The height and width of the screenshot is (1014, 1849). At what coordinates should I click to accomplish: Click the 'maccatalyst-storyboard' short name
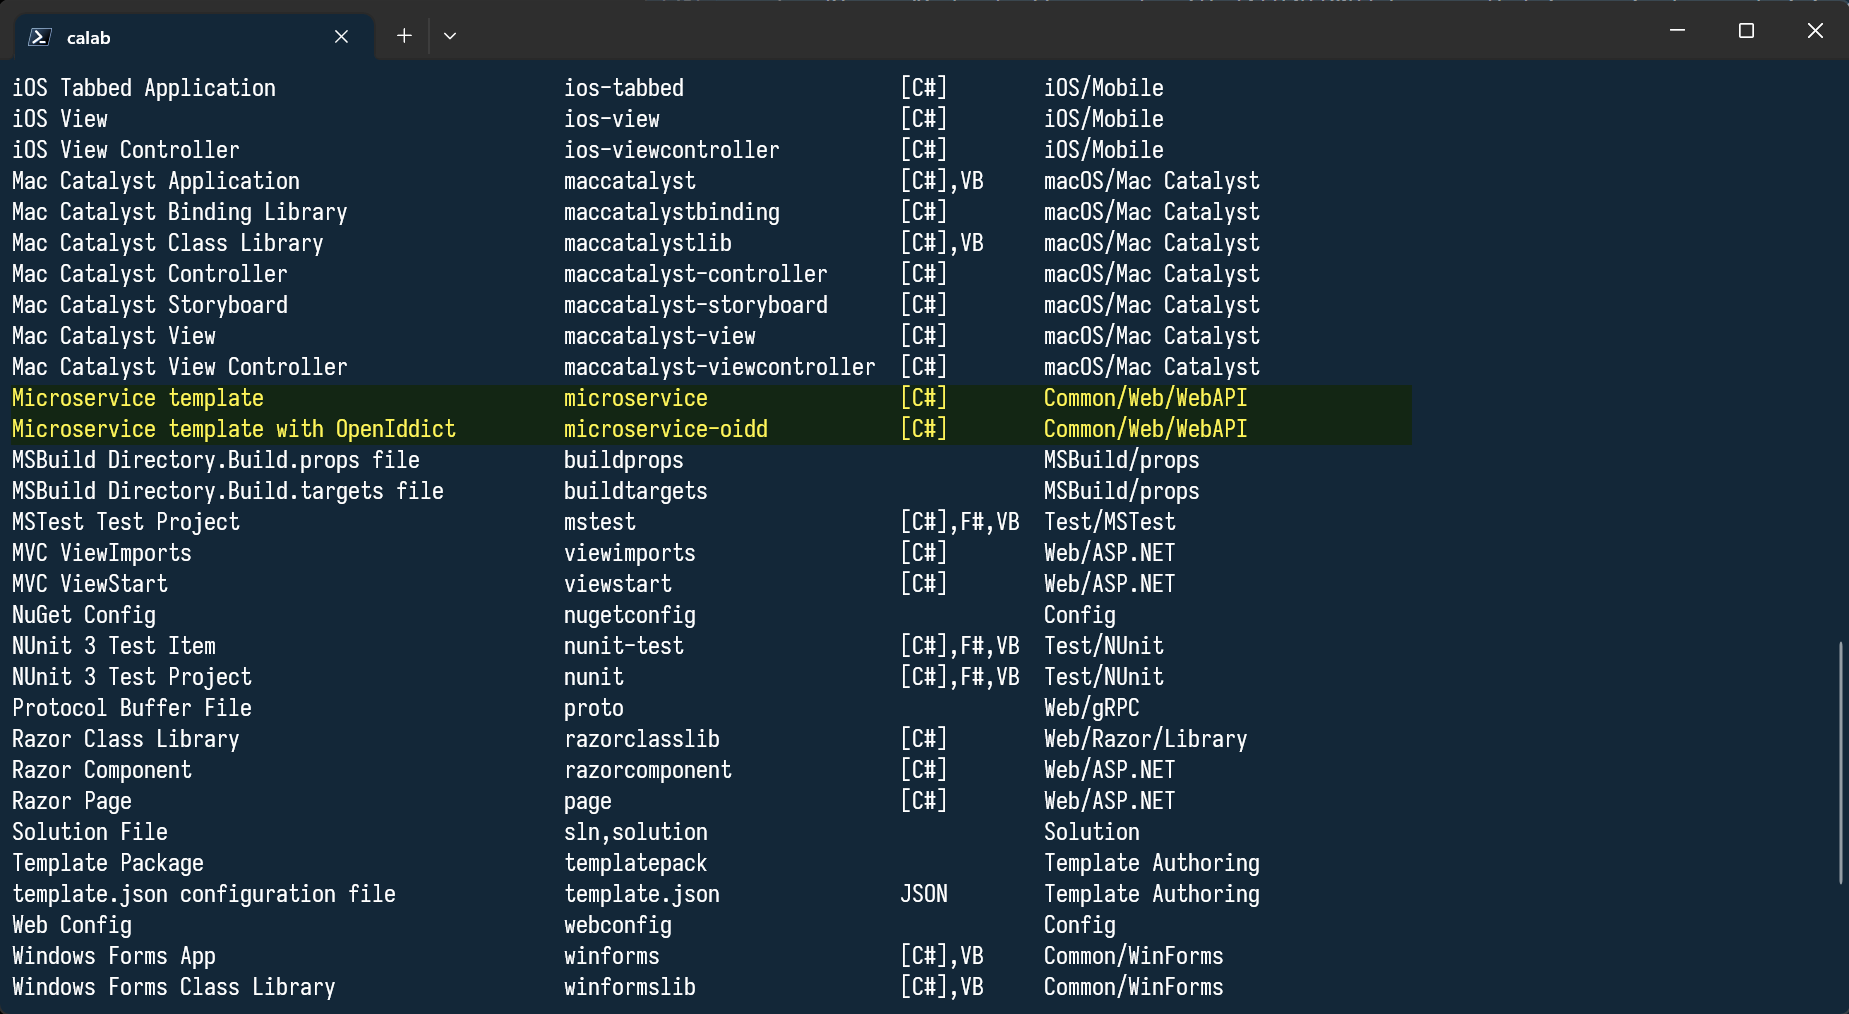point(696,305)
